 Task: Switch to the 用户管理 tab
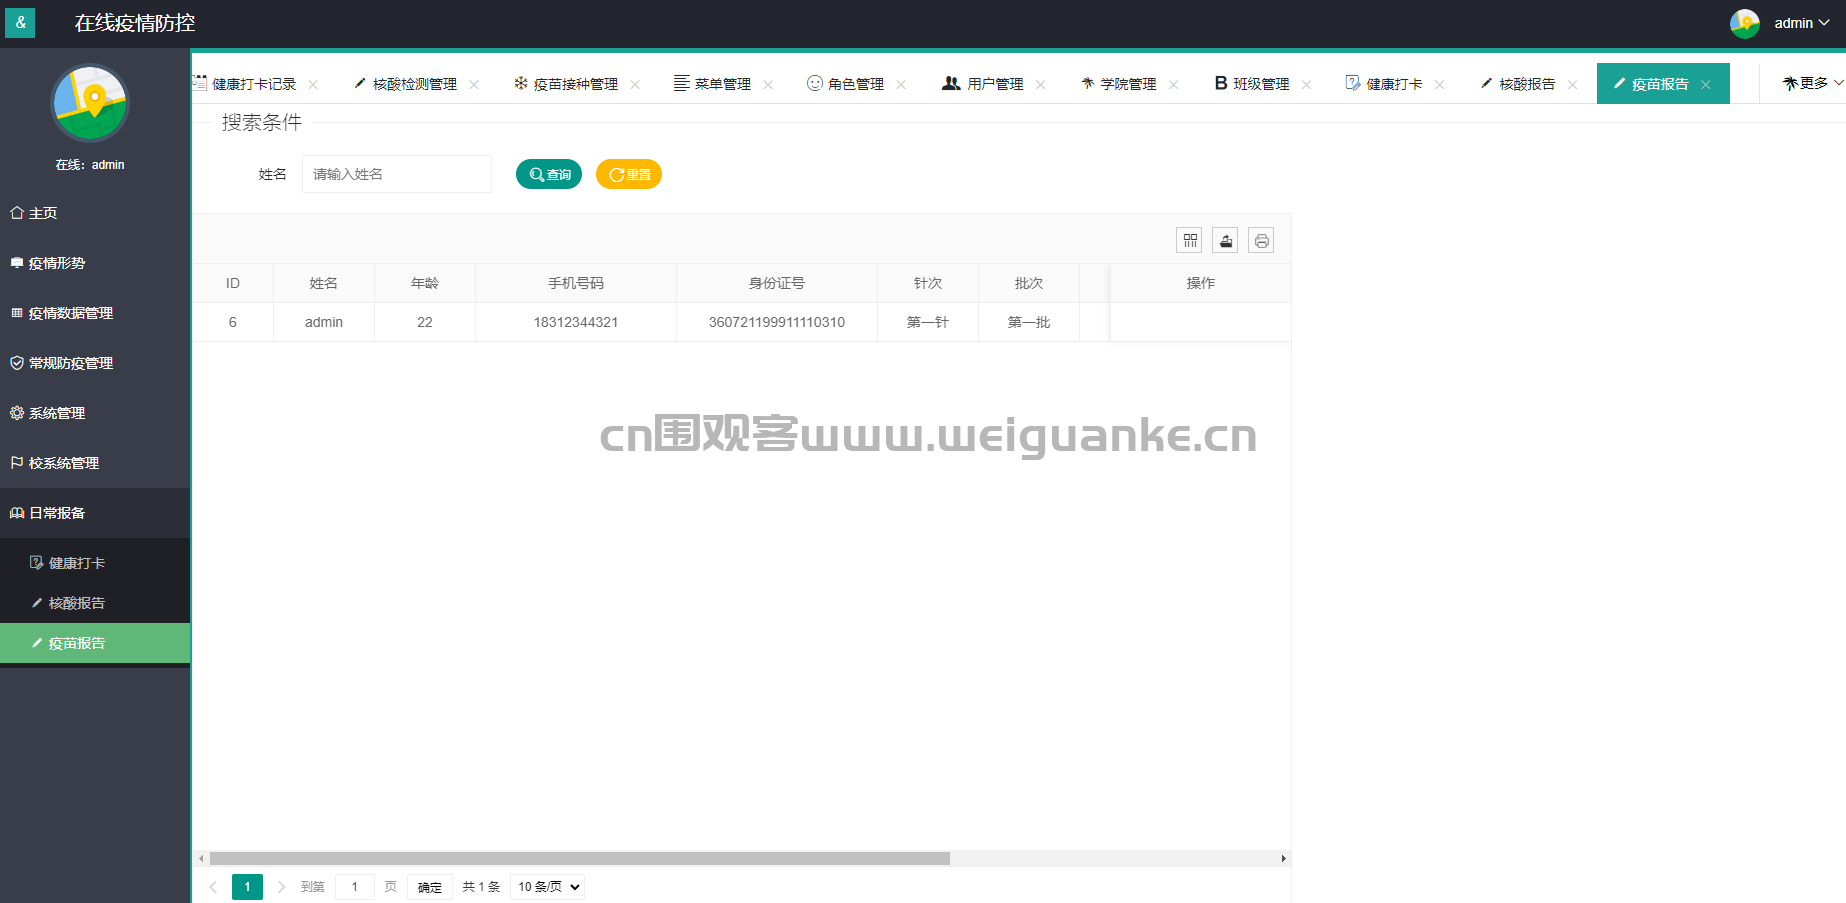[x=994, y=84]
